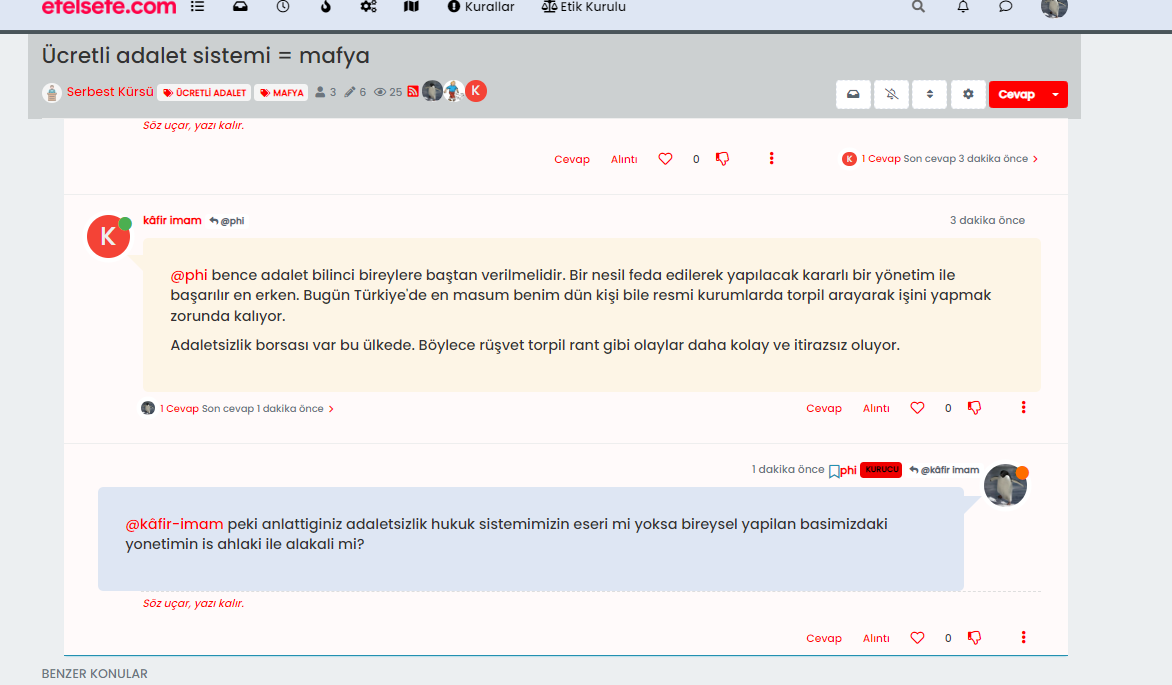Click the ÜCRETLİ ADALET tag

tap(204, 91)
